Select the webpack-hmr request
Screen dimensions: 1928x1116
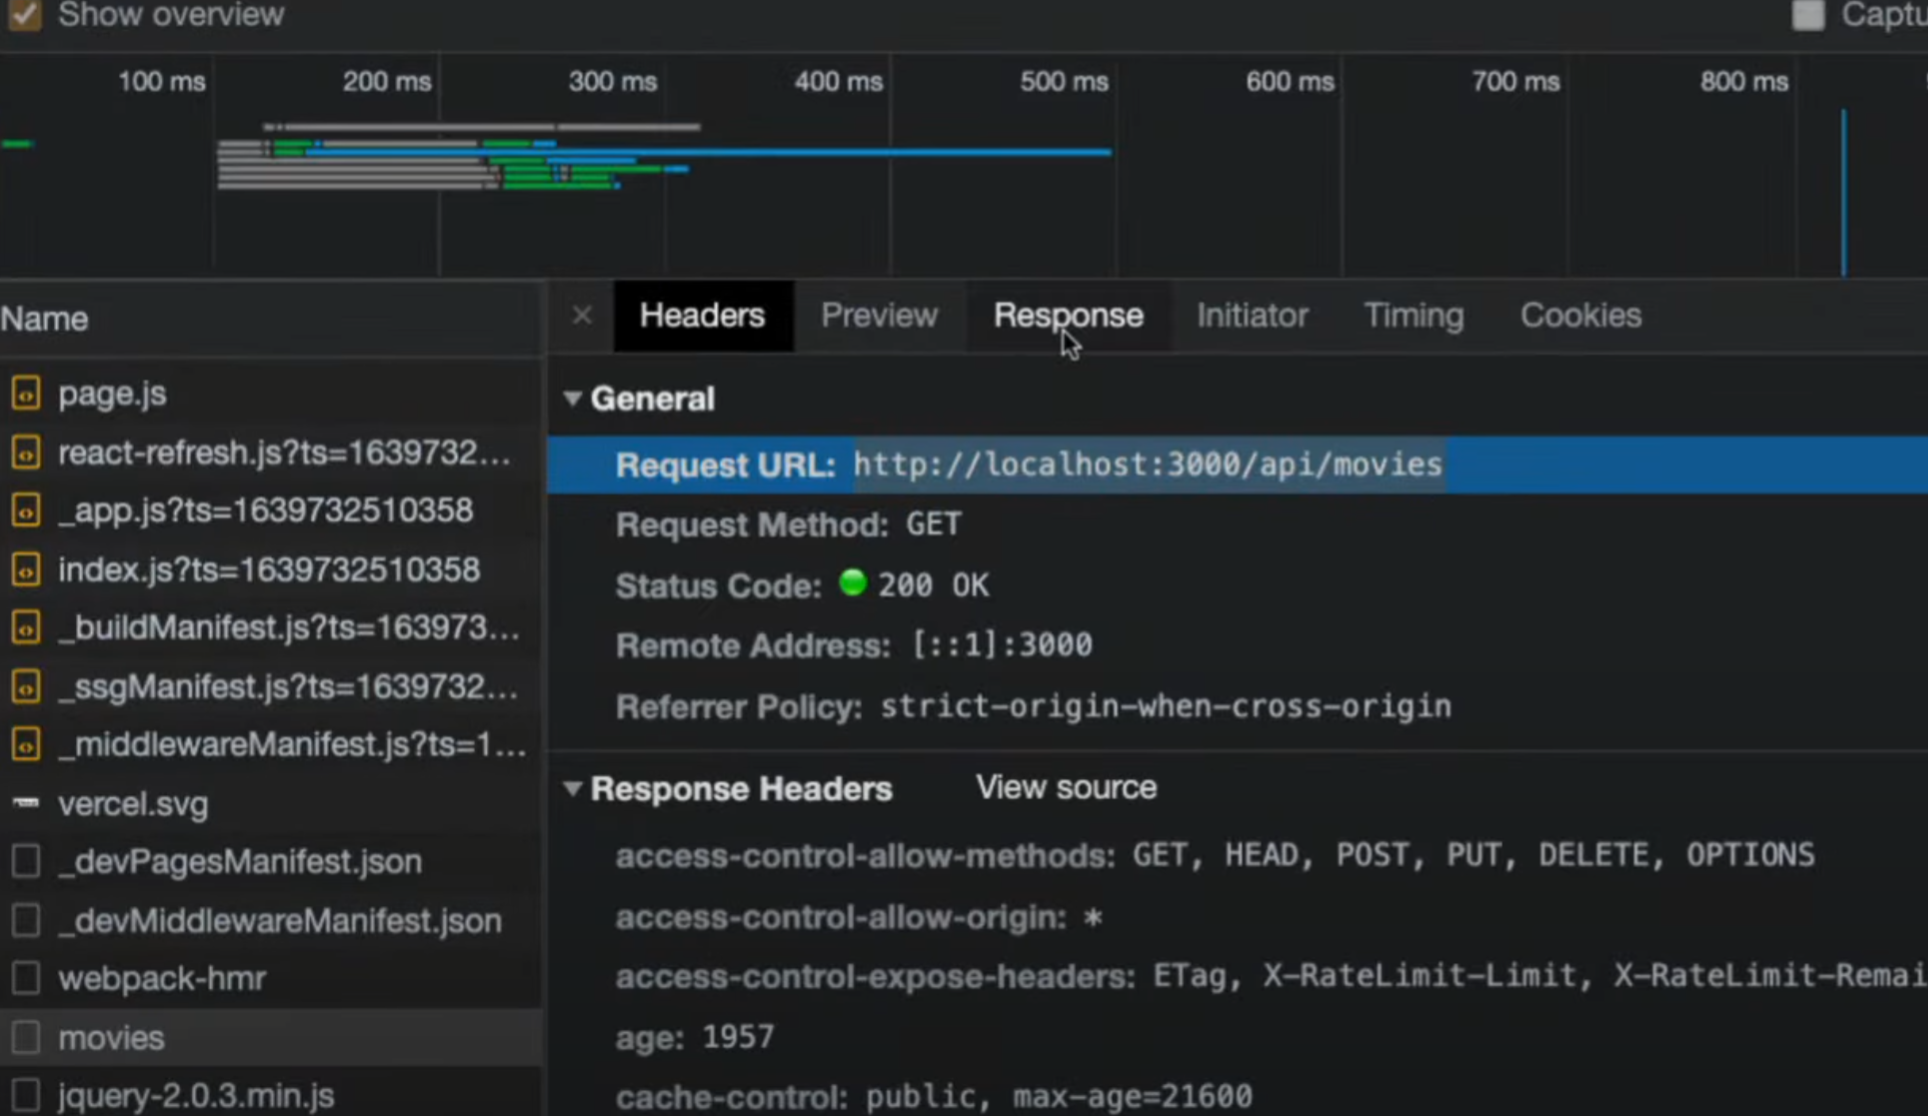pyautogui.click(x=161, y=978)
